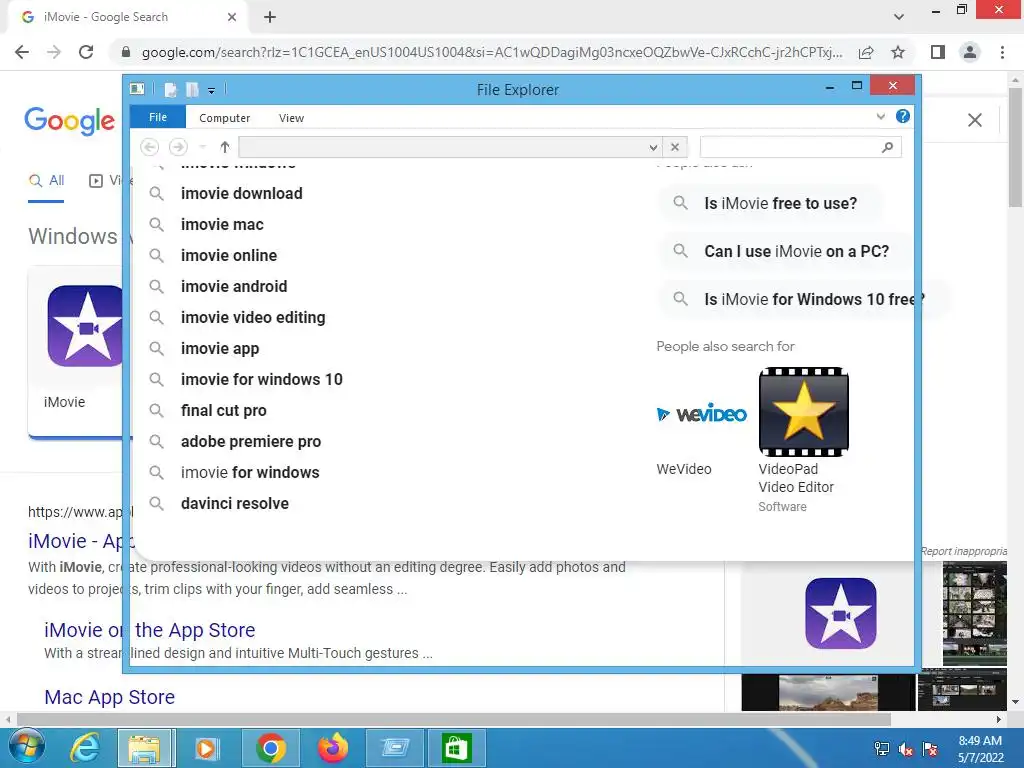This screenshot has width=1024, height=768.
Task: Click the Chrome forward arrow button
Action: (x=54, y=52)
